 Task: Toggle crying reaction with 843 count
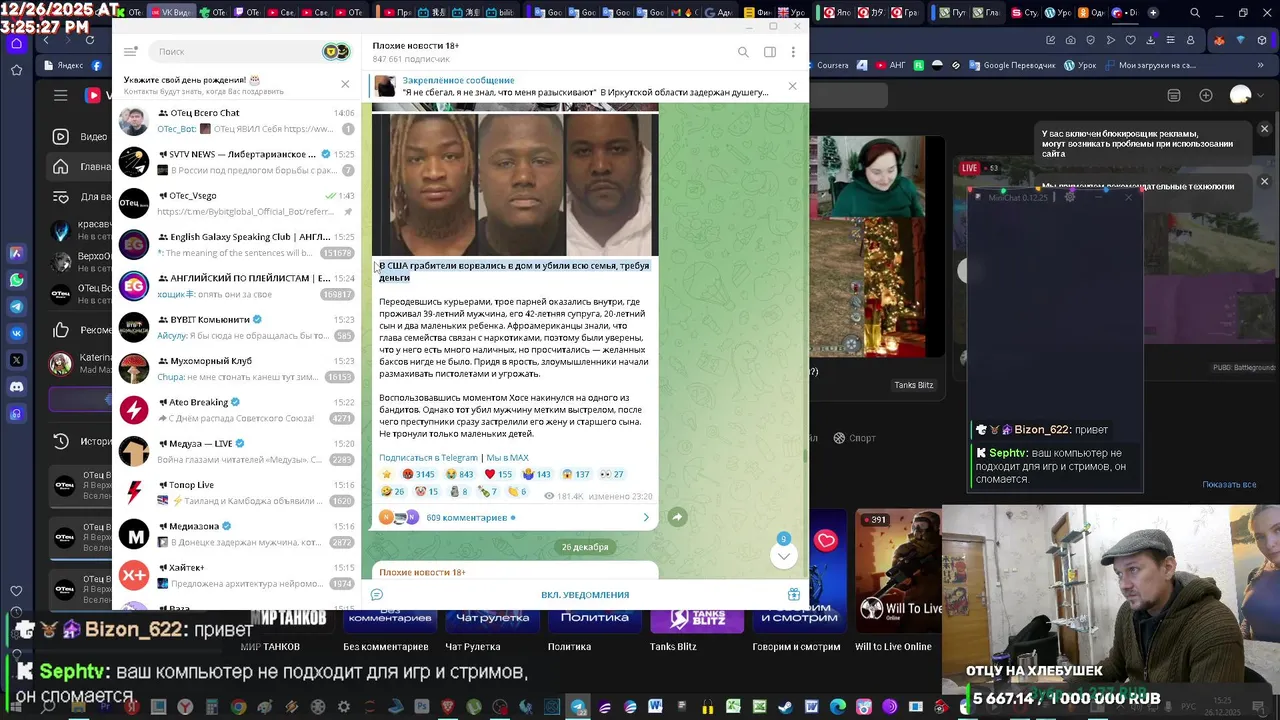tap(460, 474)
